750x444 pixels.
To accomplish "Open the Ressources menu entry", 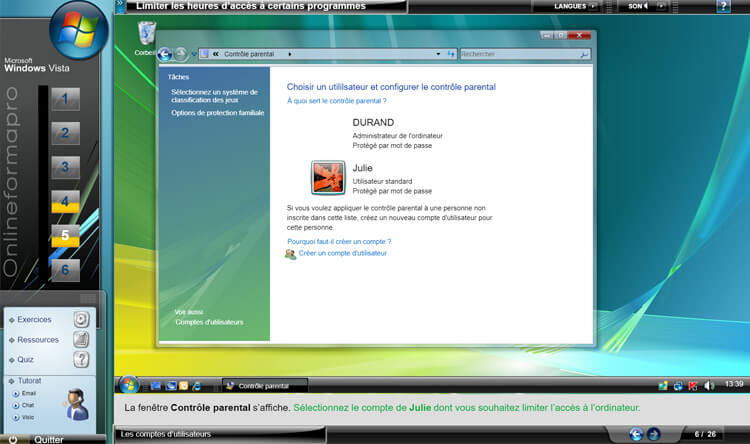I will pyautogui.click(x=38, y=340).
